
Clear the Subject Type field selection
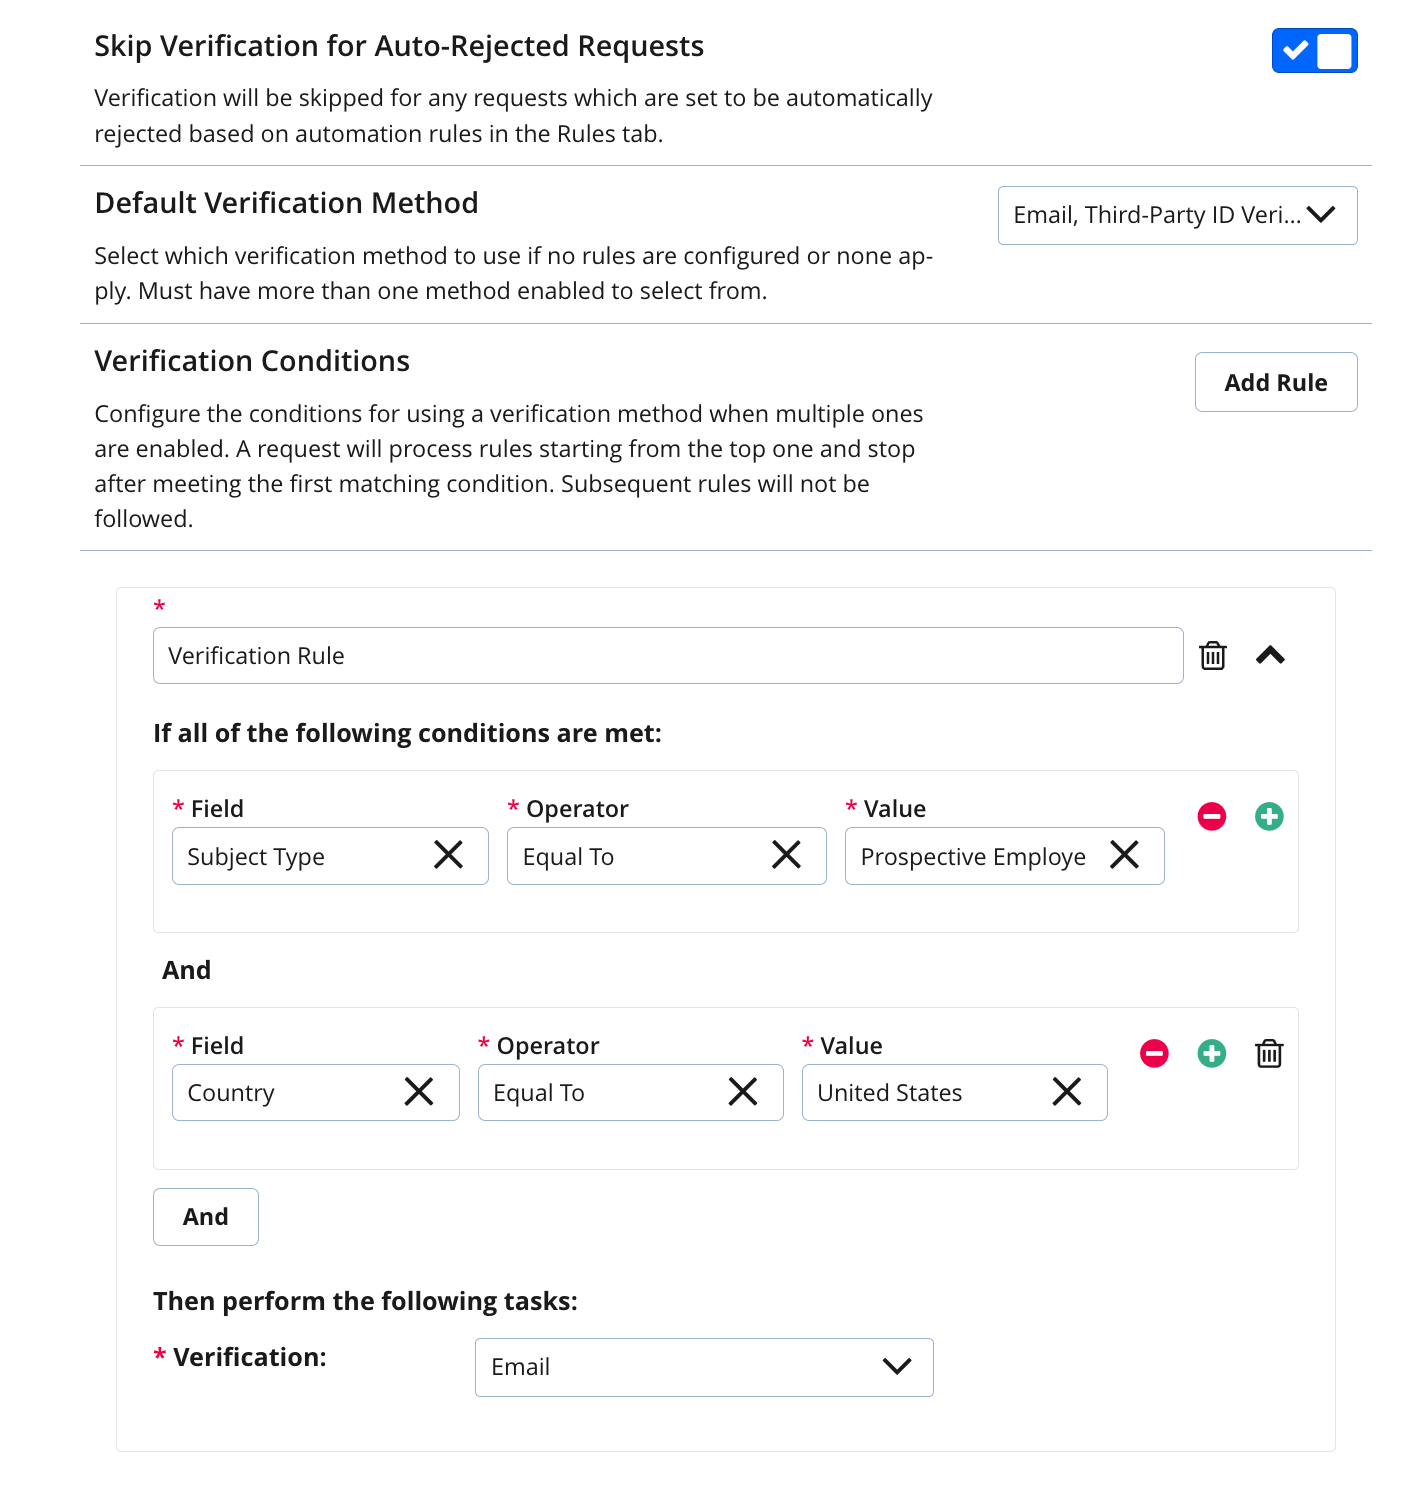tap(448, 856)
